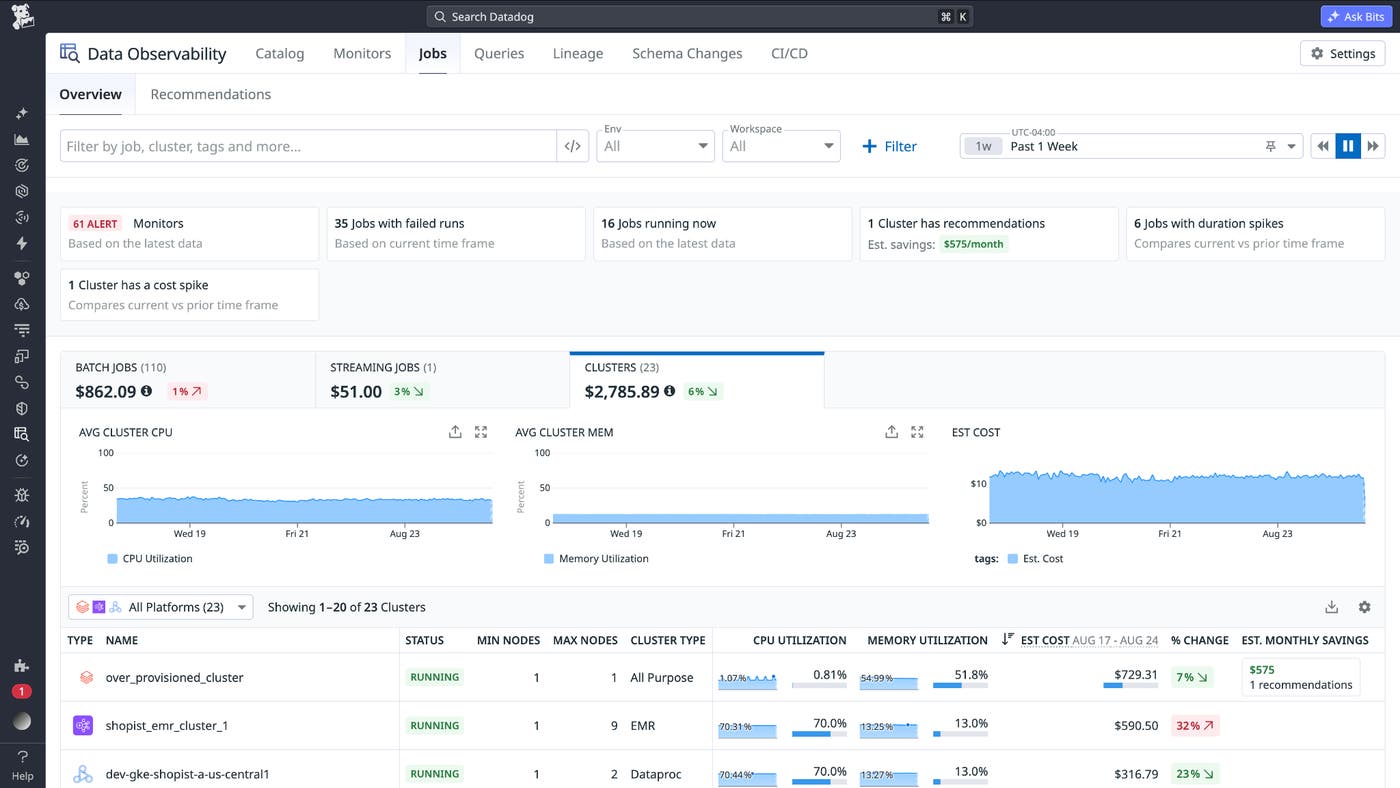Open the Workspace dropdown

click(x=781, y=146)
